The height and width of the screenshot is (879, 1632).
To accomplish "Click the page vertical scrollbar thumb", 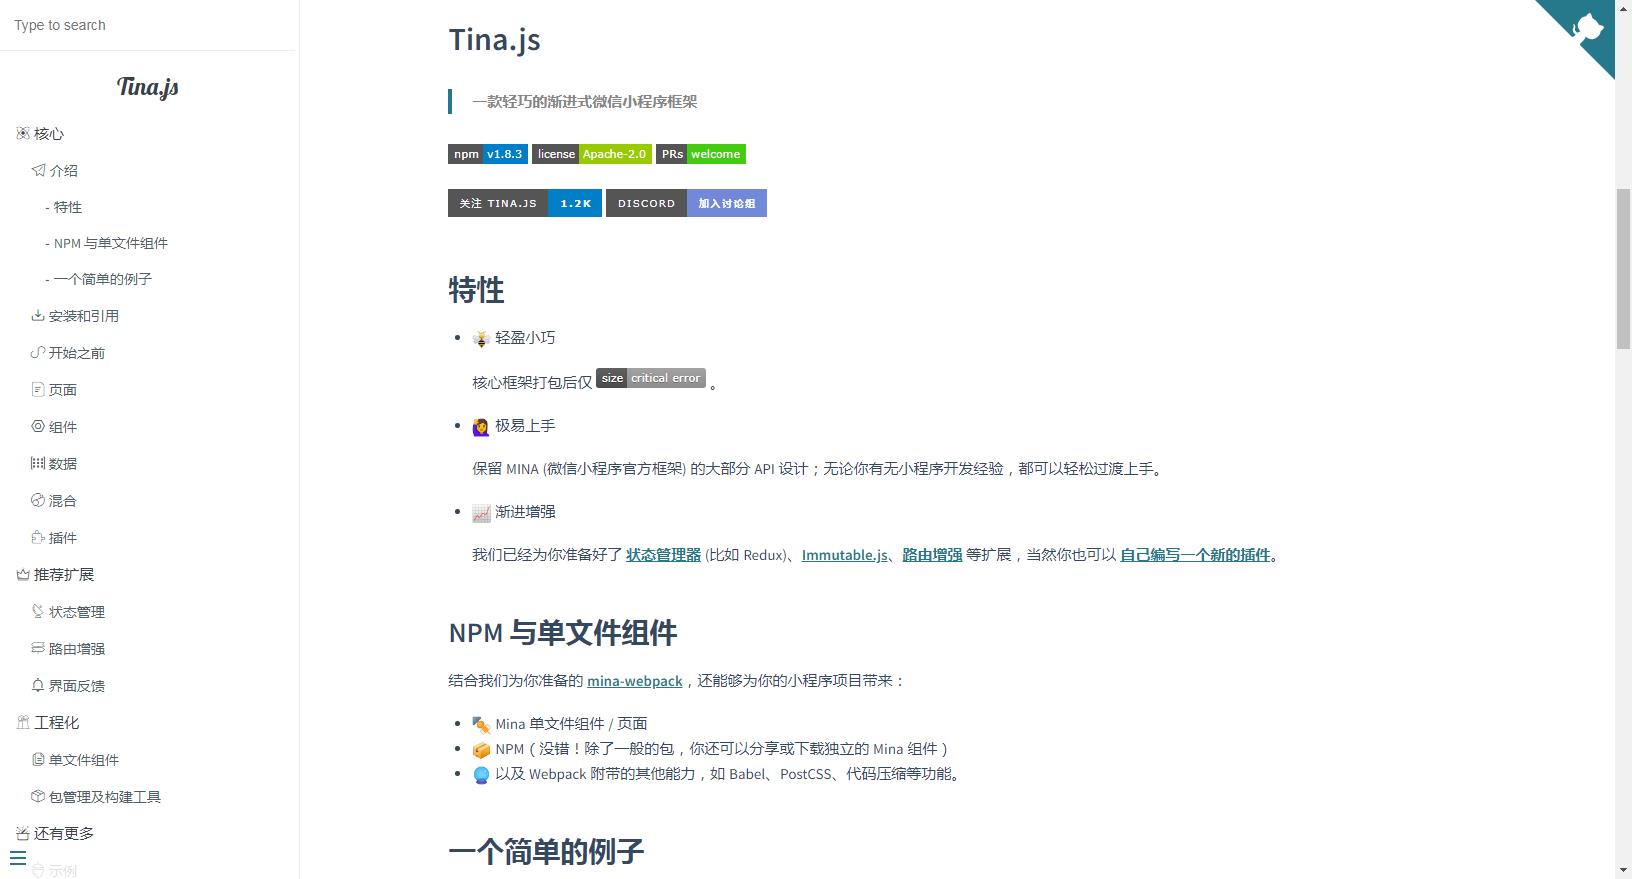I will 1624,268.
